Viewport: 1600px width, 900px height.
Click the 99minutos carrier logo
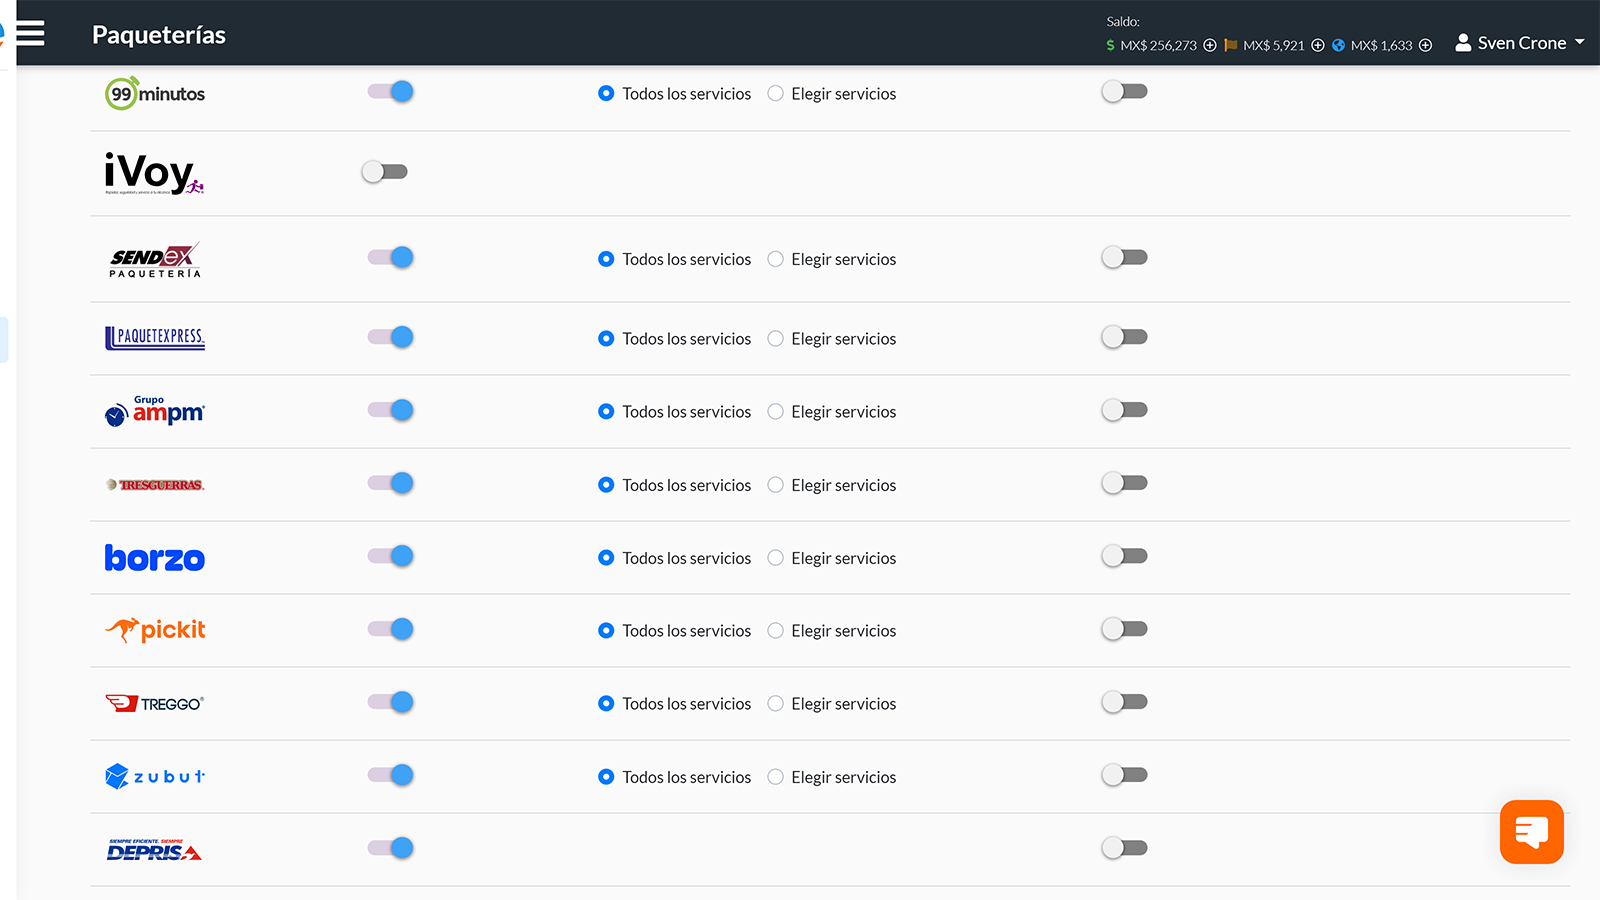(155, 93)
